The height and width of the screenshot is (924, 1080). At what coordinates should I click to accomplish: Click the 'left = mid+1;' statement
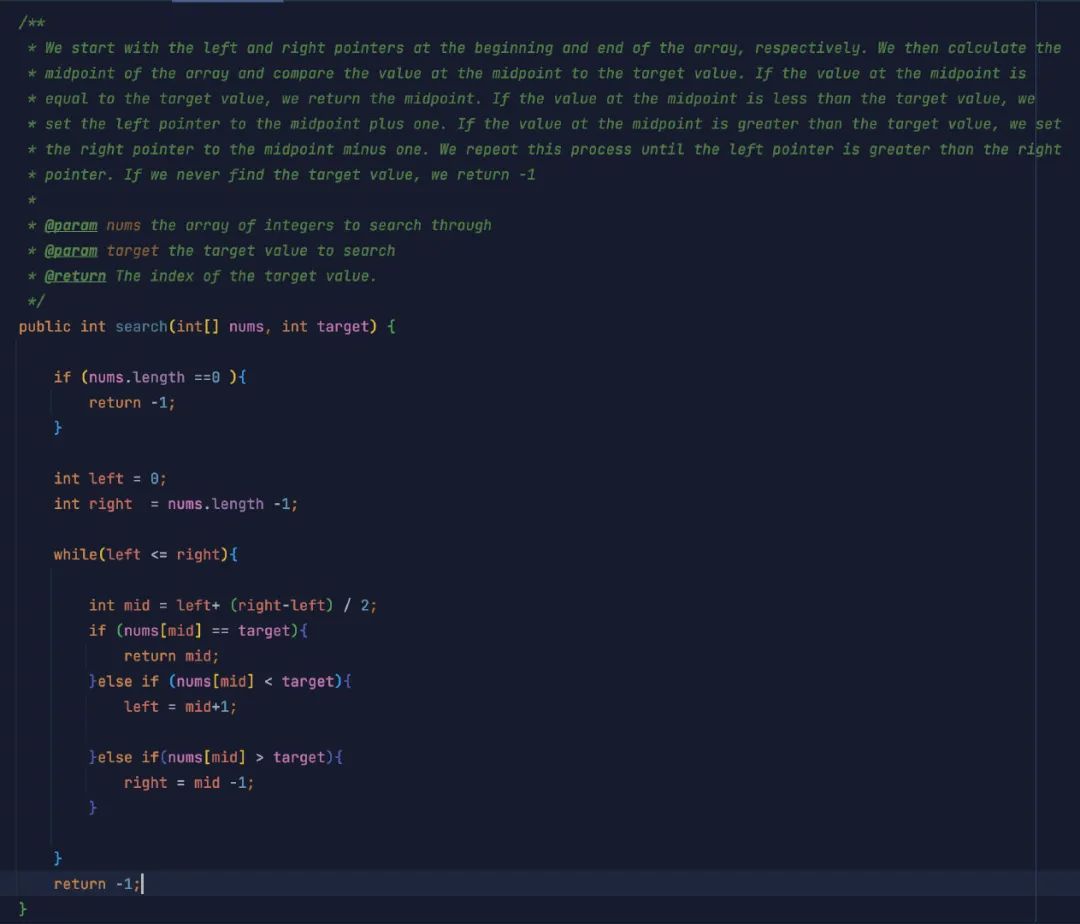180,706
